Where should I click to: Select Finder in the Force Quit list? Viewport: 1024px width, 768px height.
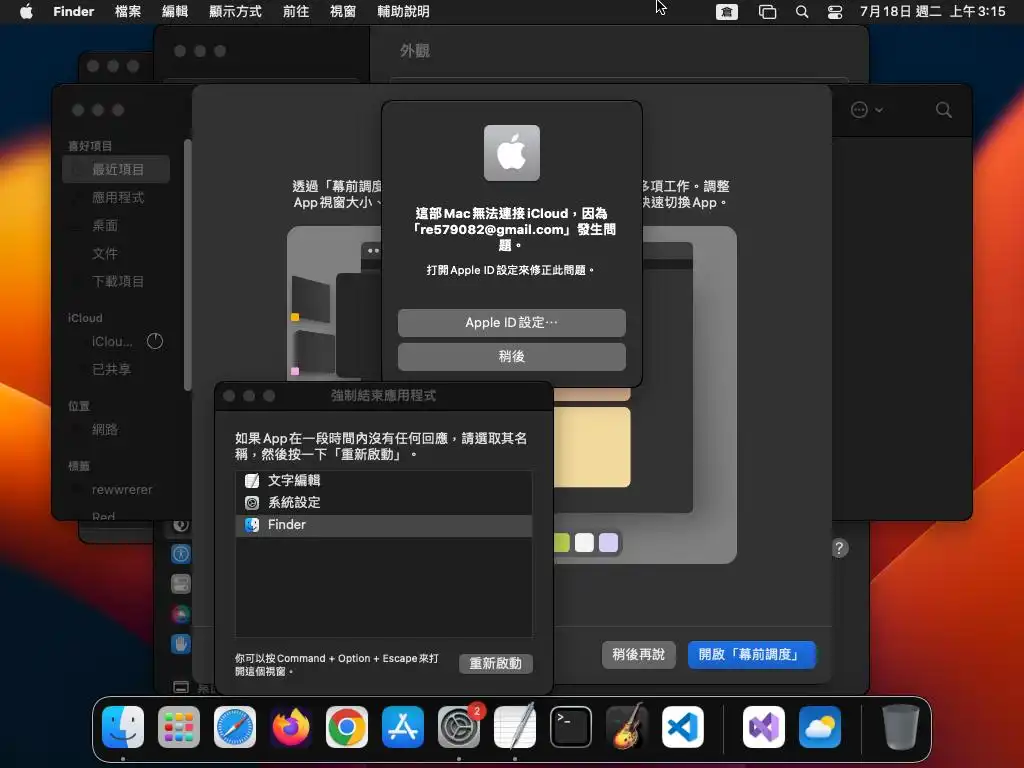(383, 525)
